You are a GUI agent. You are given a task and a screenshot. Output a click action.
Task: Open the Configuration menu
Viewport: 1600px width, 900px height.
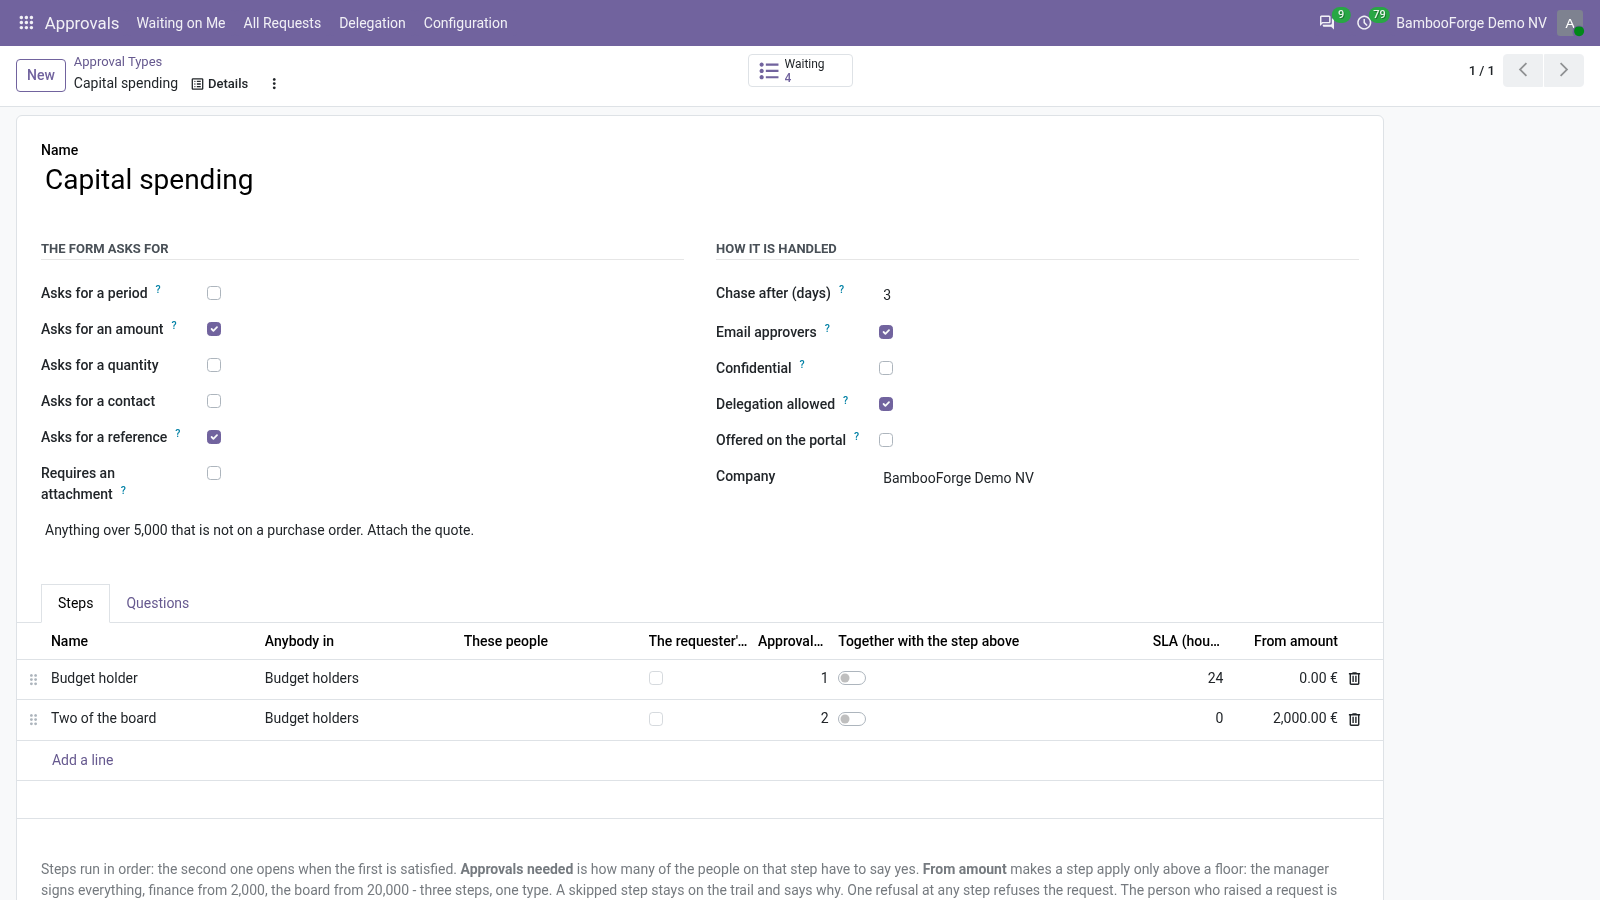pos(465,23)
